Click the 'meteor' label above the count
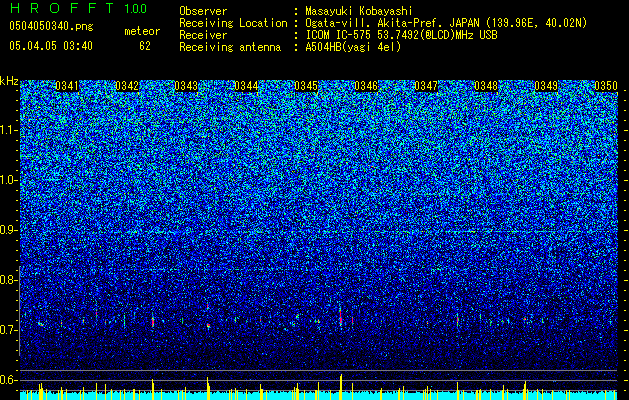Screen dimensions: 629x400 pyautogui.click(x=142, y=31)
